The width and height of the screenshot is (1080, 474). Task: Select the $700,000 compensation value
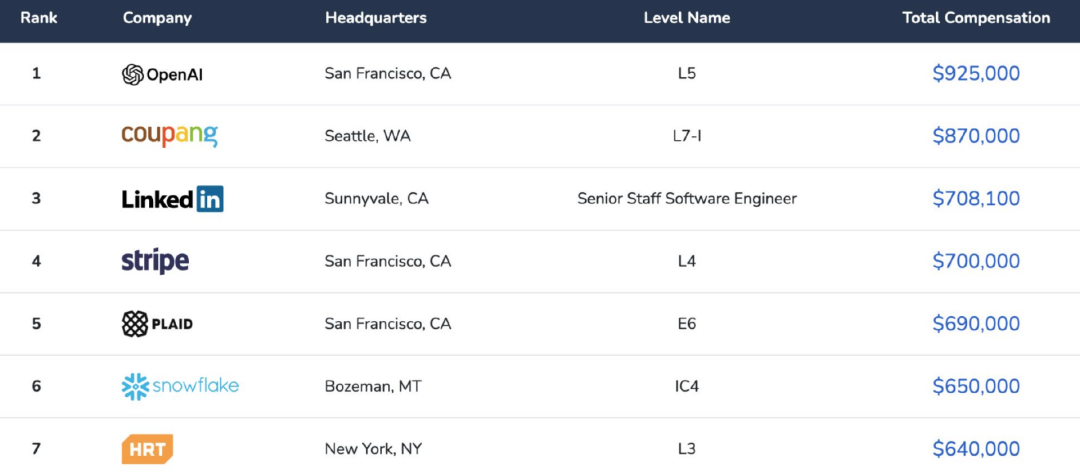pyautogui.click(x=976, y=261)
